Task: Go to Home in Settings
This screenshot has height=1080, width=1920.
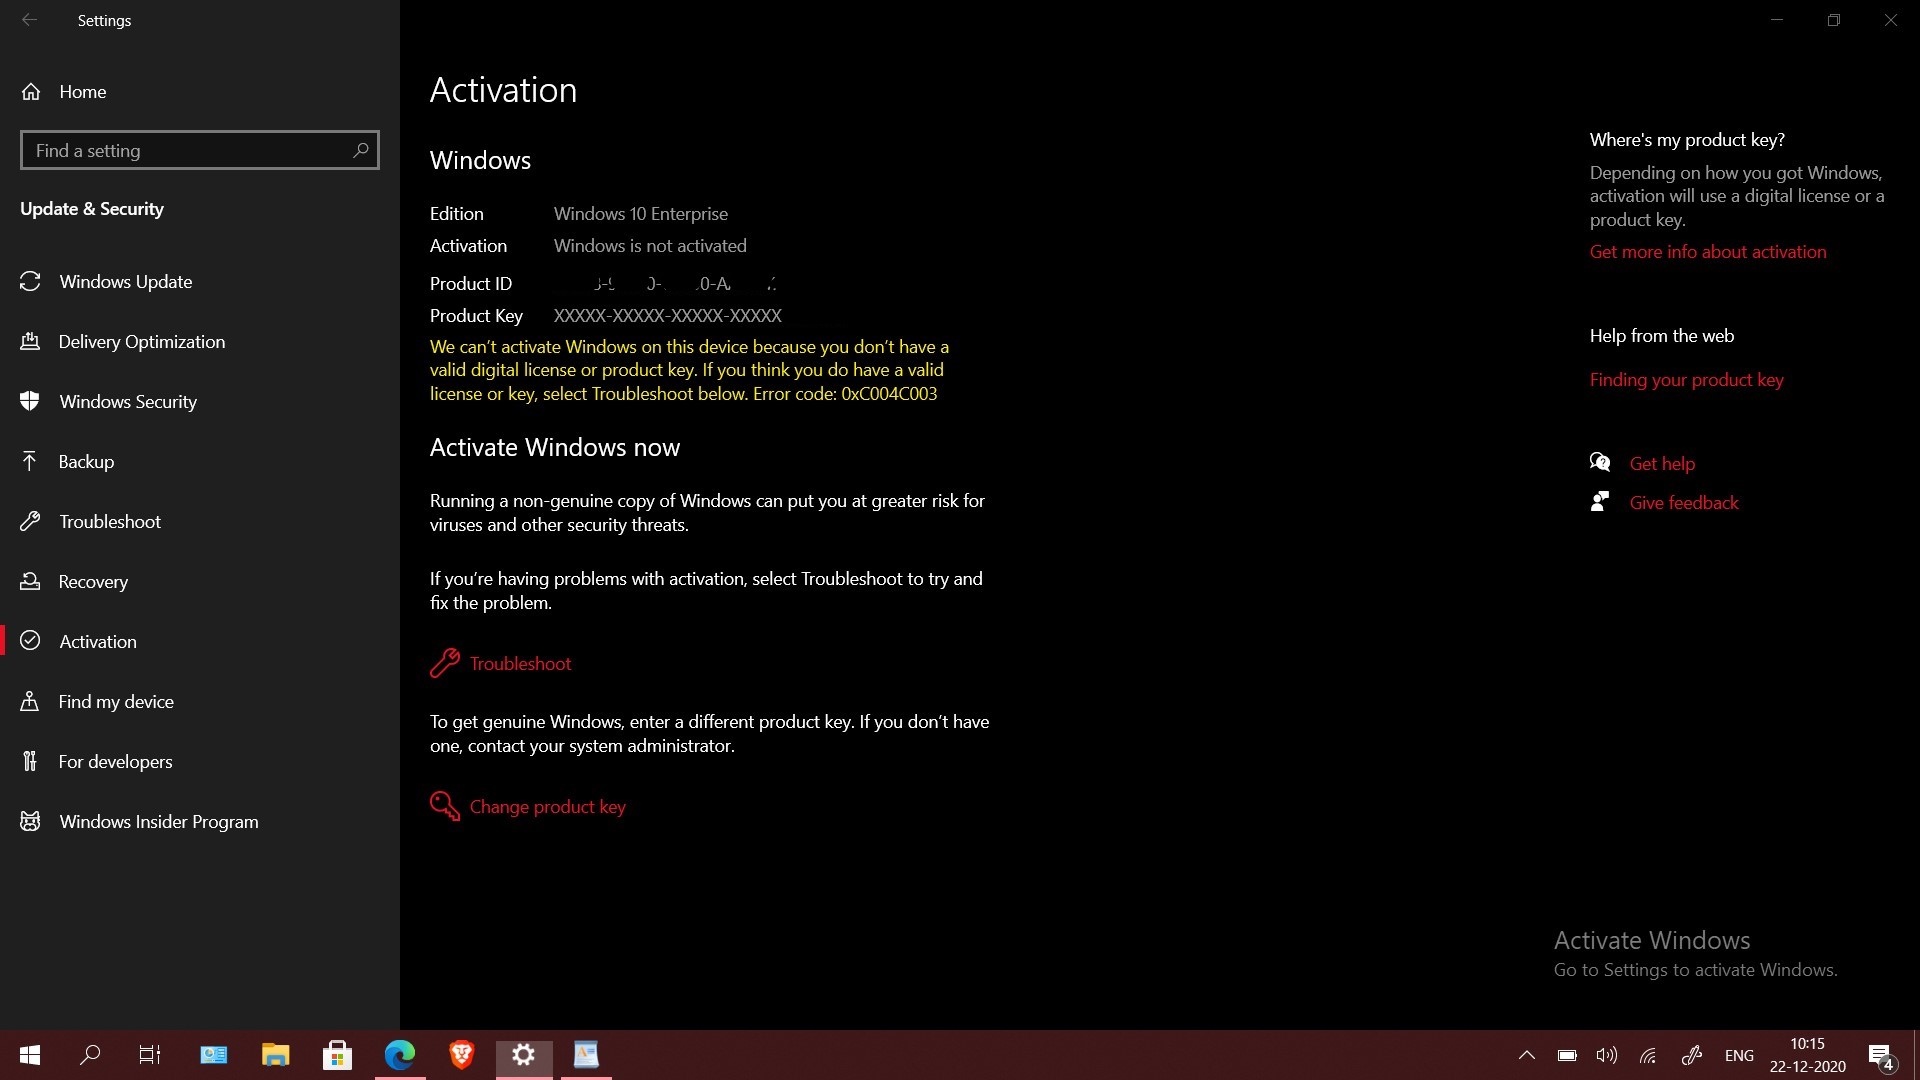Action: [82, 91]
